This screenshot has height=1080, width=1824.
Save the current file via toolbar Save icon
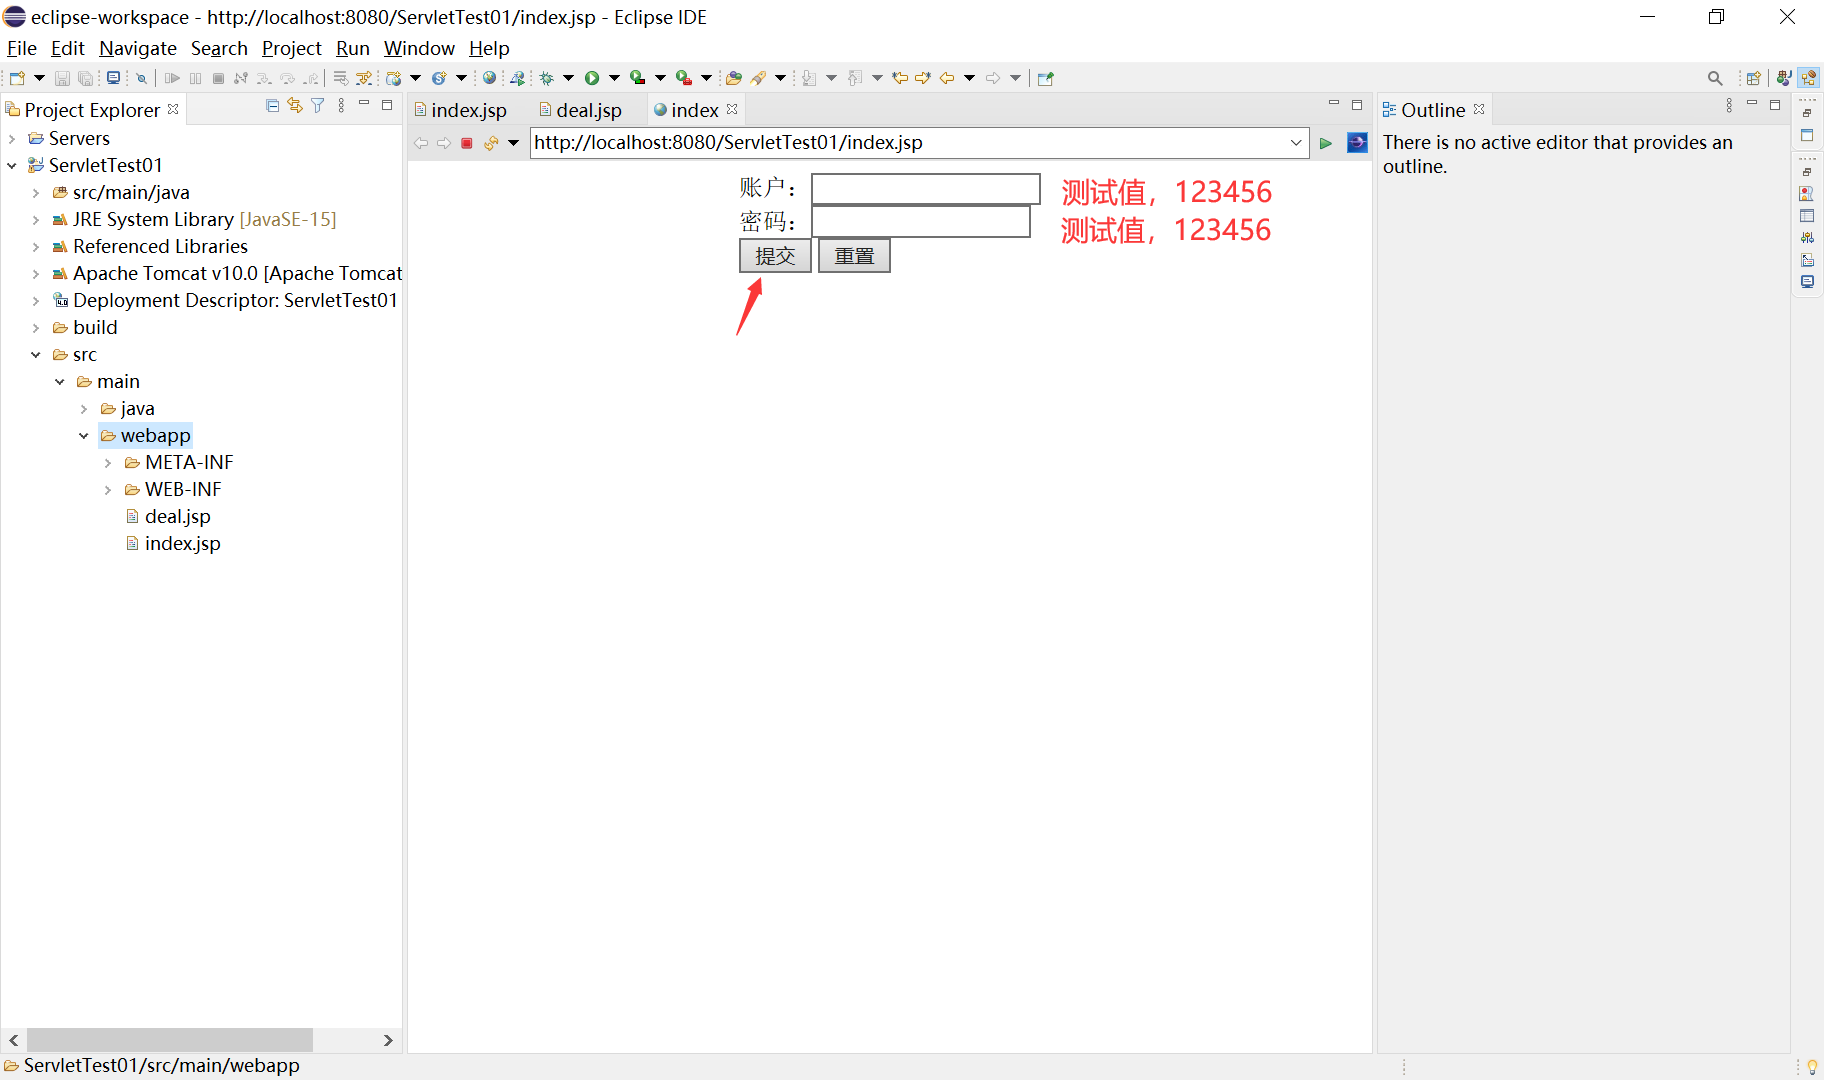point(63,77)
